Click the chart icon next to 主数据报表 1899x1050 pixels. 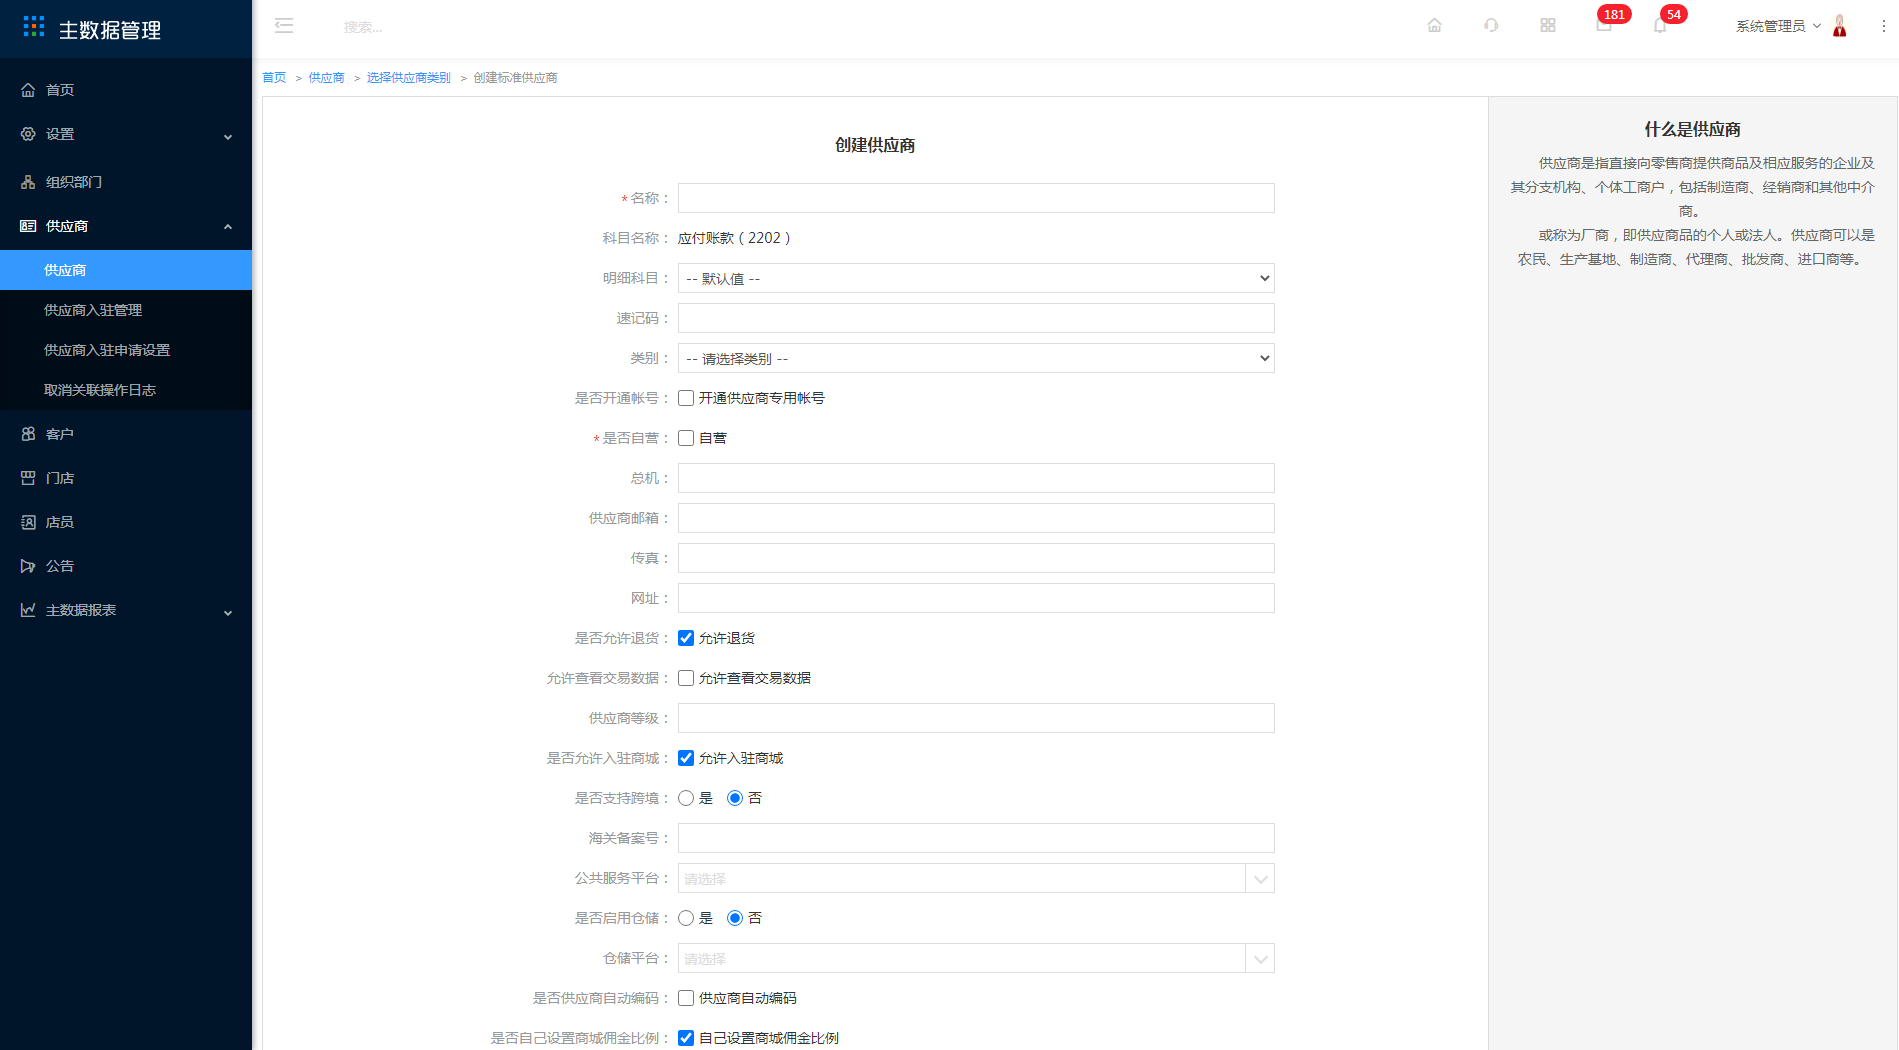28,610
